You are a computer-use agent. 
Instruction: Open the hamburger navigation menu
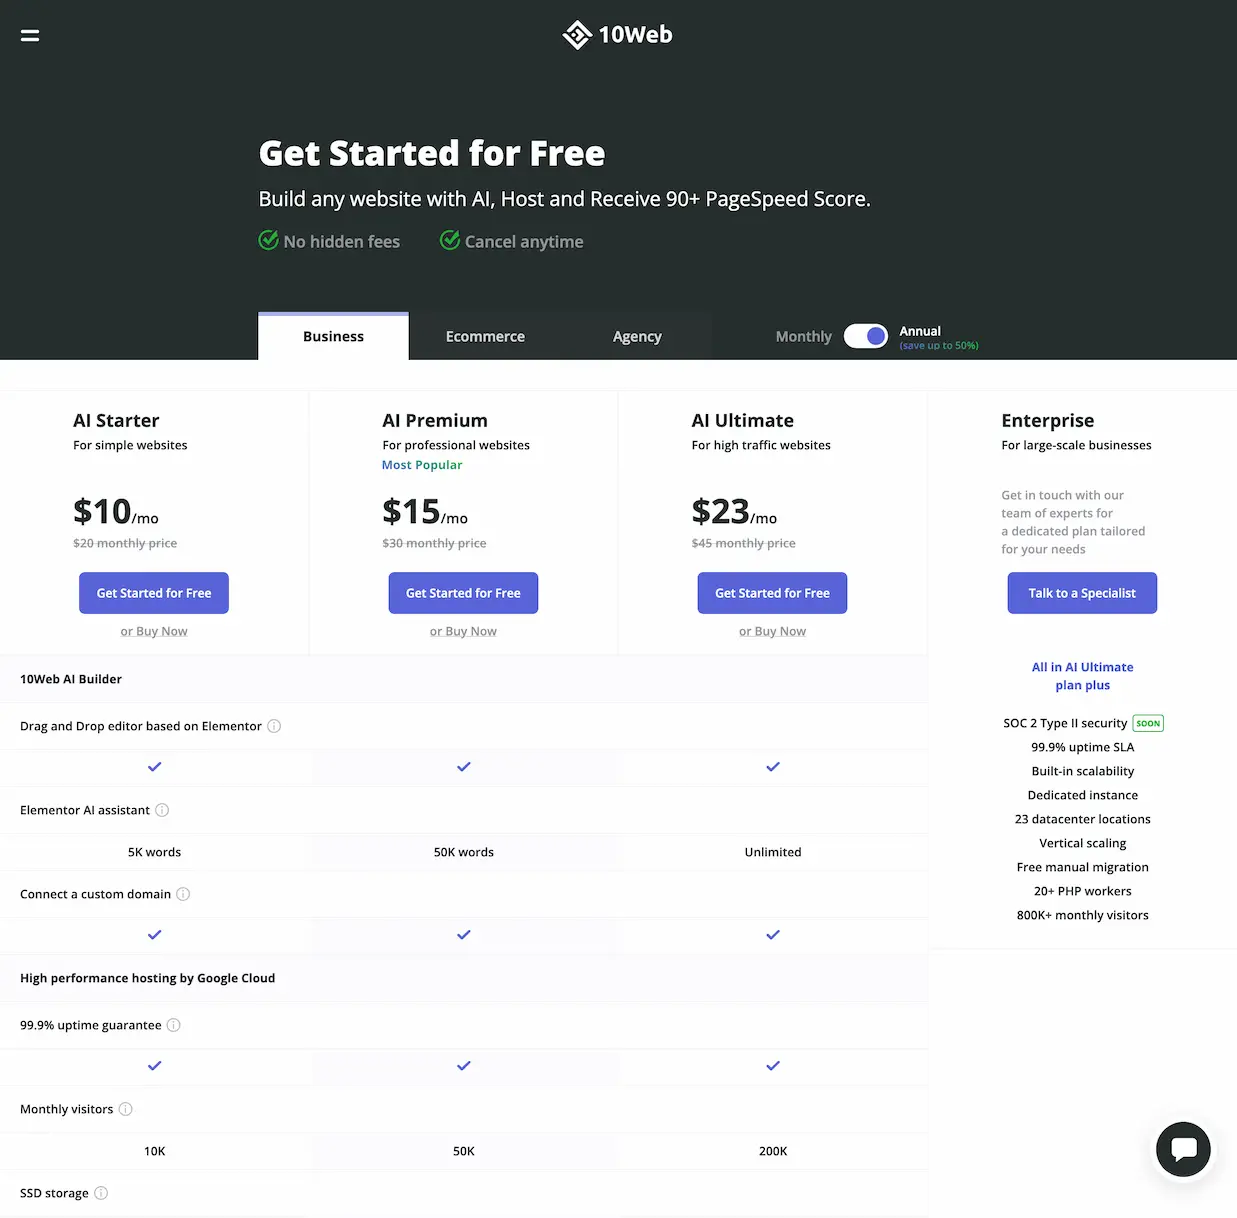[29, 35]
